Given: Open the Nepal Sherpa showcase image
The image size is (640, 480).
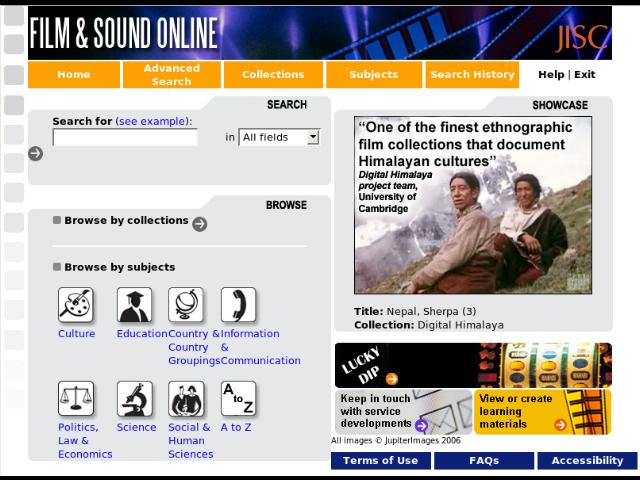Looking at the screenshot, I should (x=473, y=206).
